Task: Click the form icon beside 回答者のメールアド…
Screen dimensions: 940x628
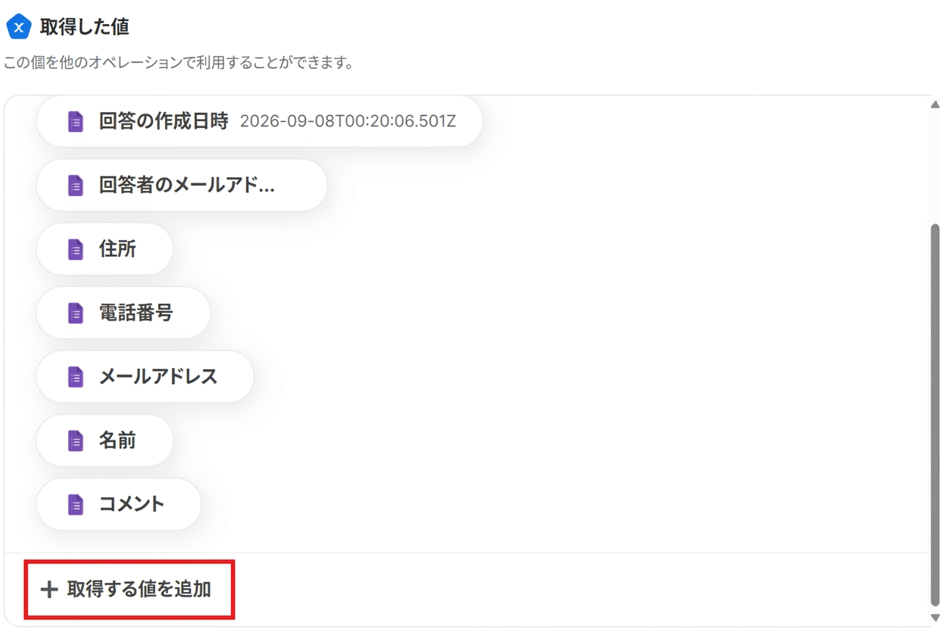Action: point(76,185)
